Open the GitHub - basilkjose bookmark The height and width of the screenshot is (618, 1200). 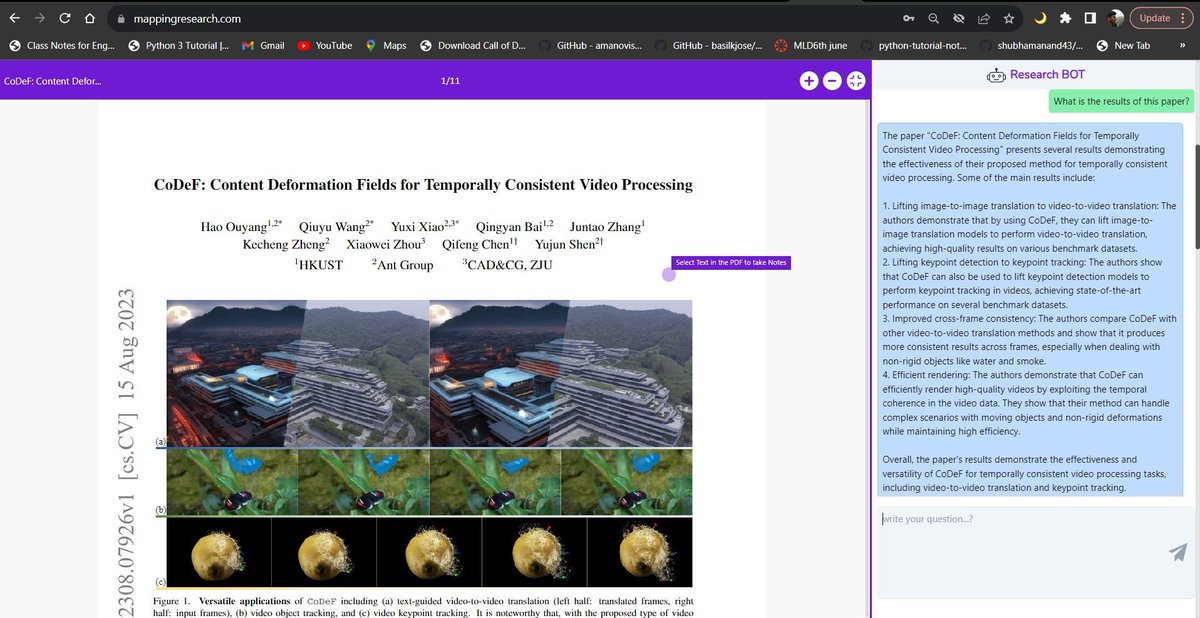tap(708, 45)
